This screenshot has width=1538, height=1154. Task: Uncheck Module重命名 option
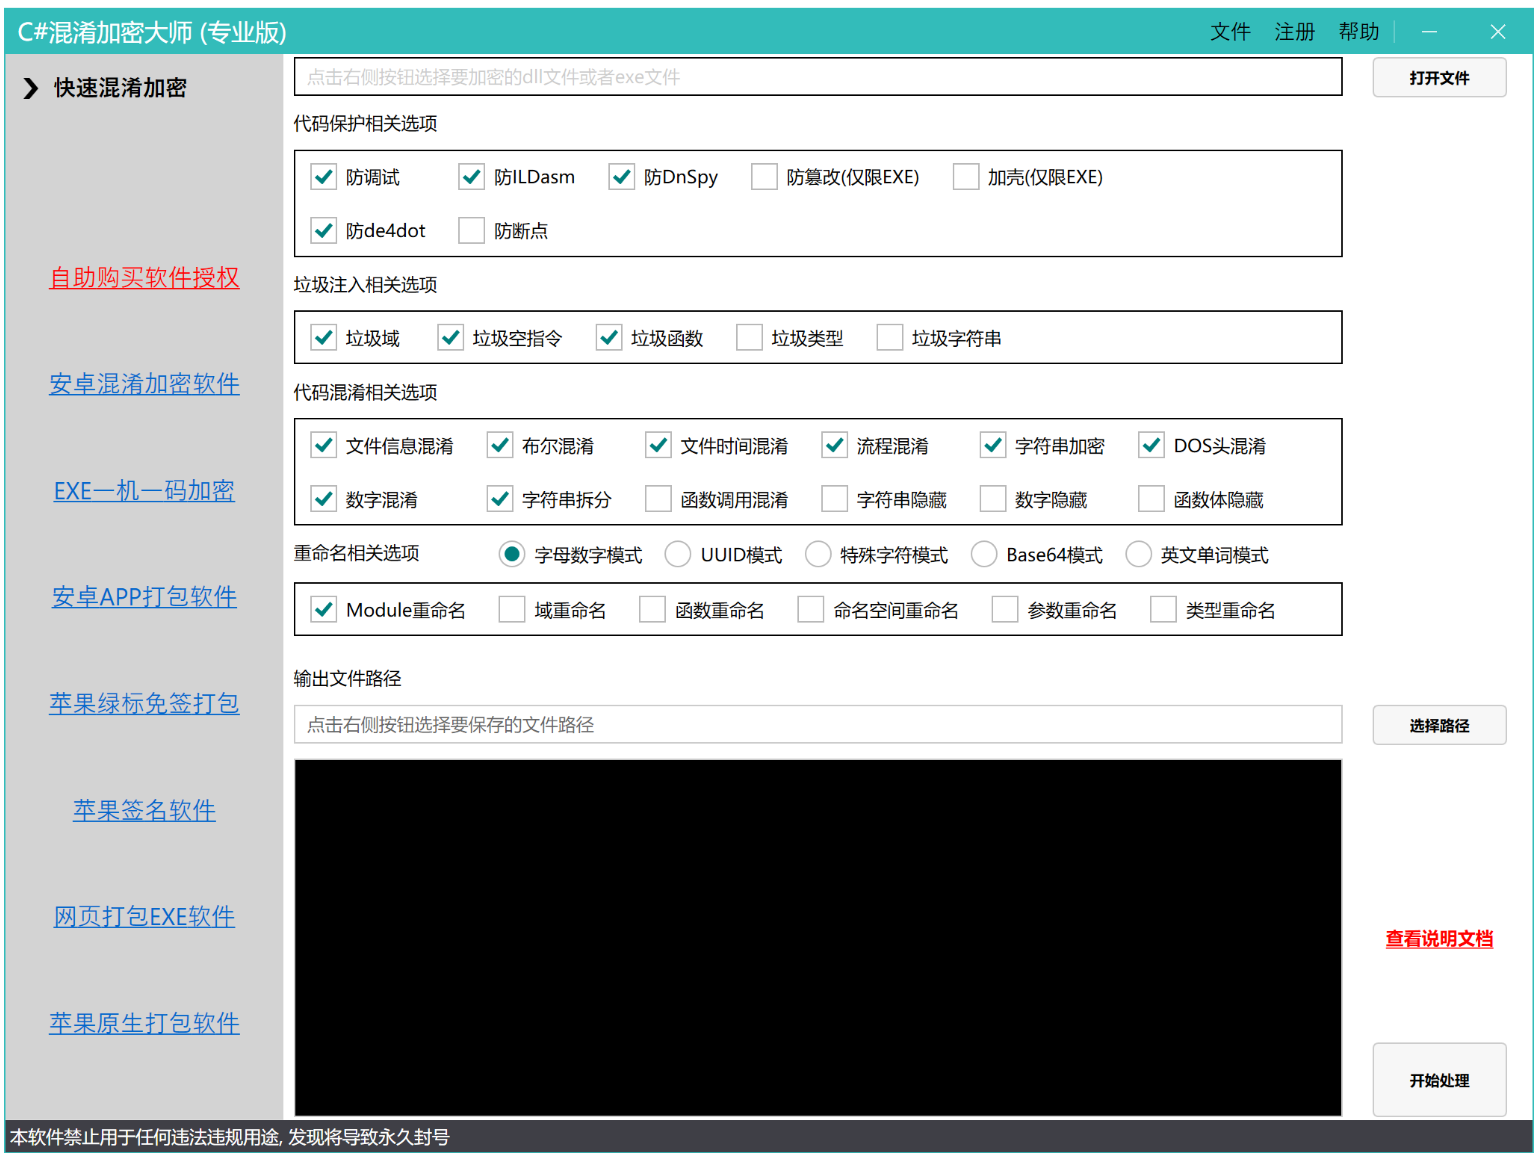pos(323,608)
